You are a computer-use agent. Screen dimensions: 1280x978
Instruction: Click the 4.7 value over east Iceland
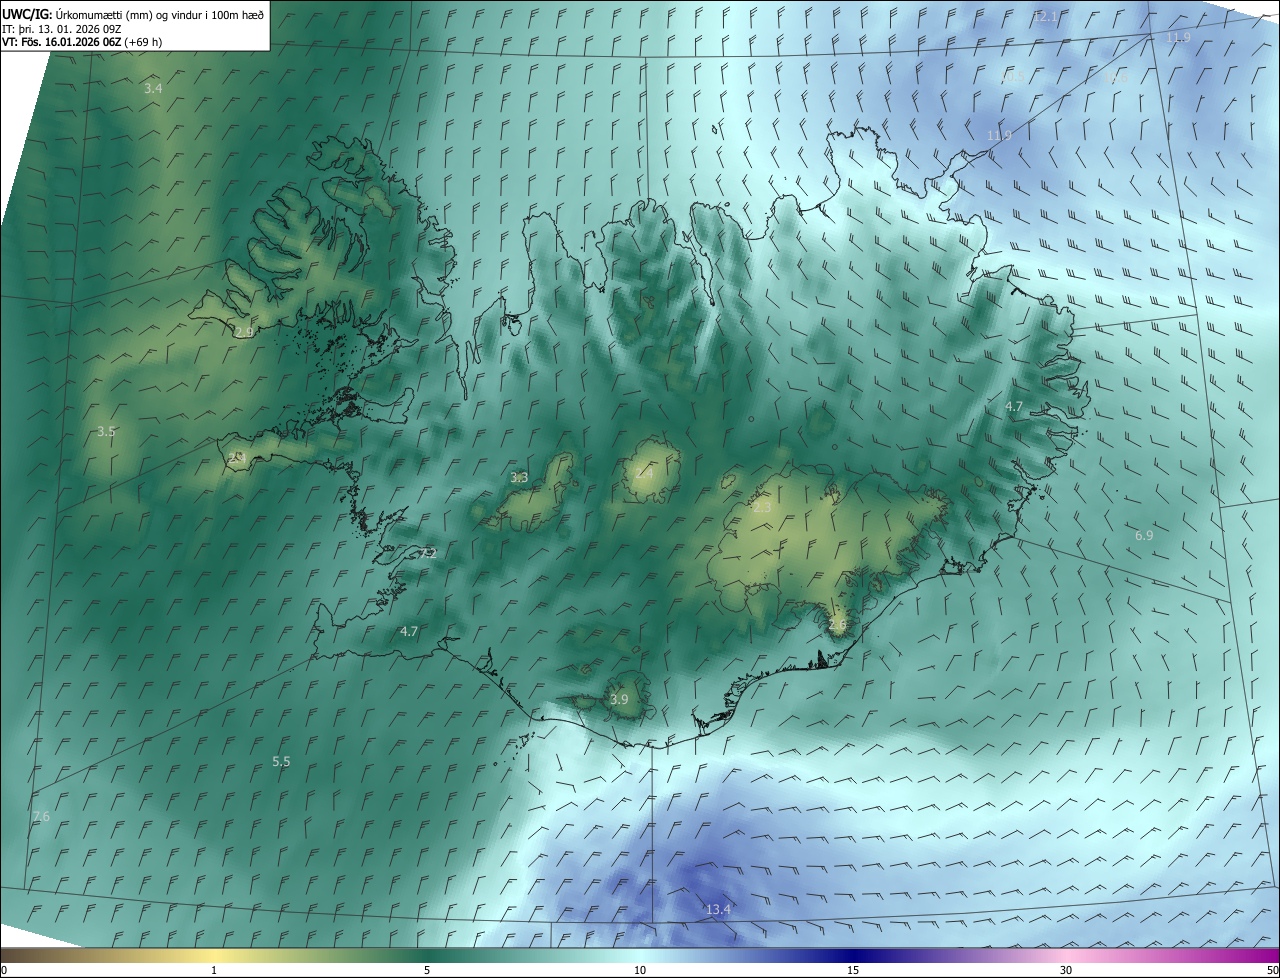coord(1014,407)
